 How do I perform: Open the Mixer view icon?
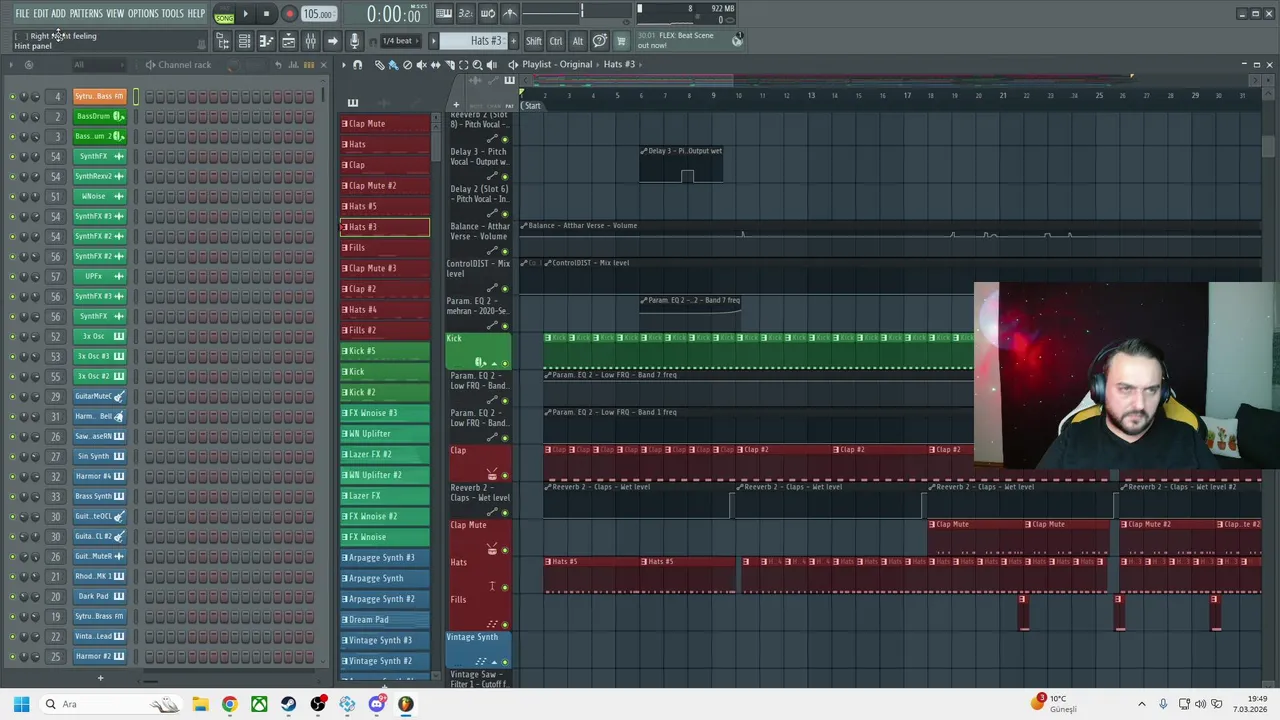pyautogui.click(x=310, y=41)
